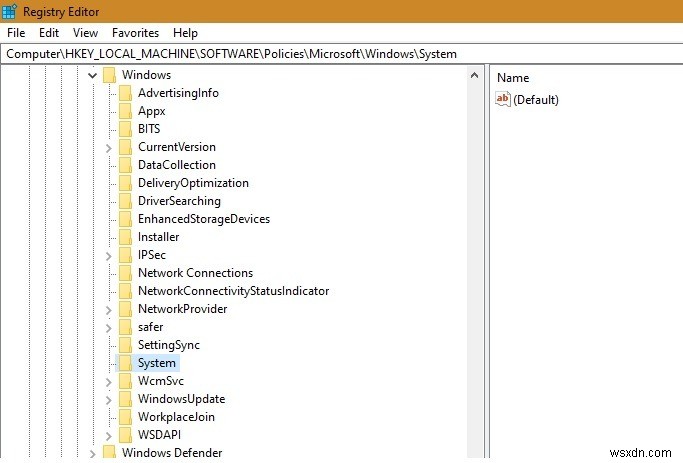Select the Windows Defender key label
Screen dimensions: 683x463
[x=172, y=453]
